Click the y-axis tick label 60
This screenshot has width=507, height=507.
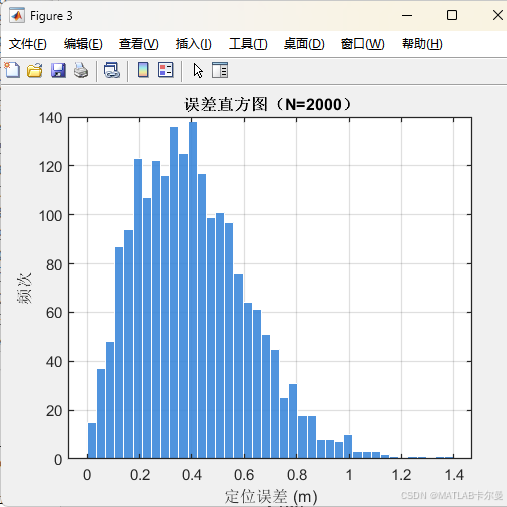coord(54,313)
